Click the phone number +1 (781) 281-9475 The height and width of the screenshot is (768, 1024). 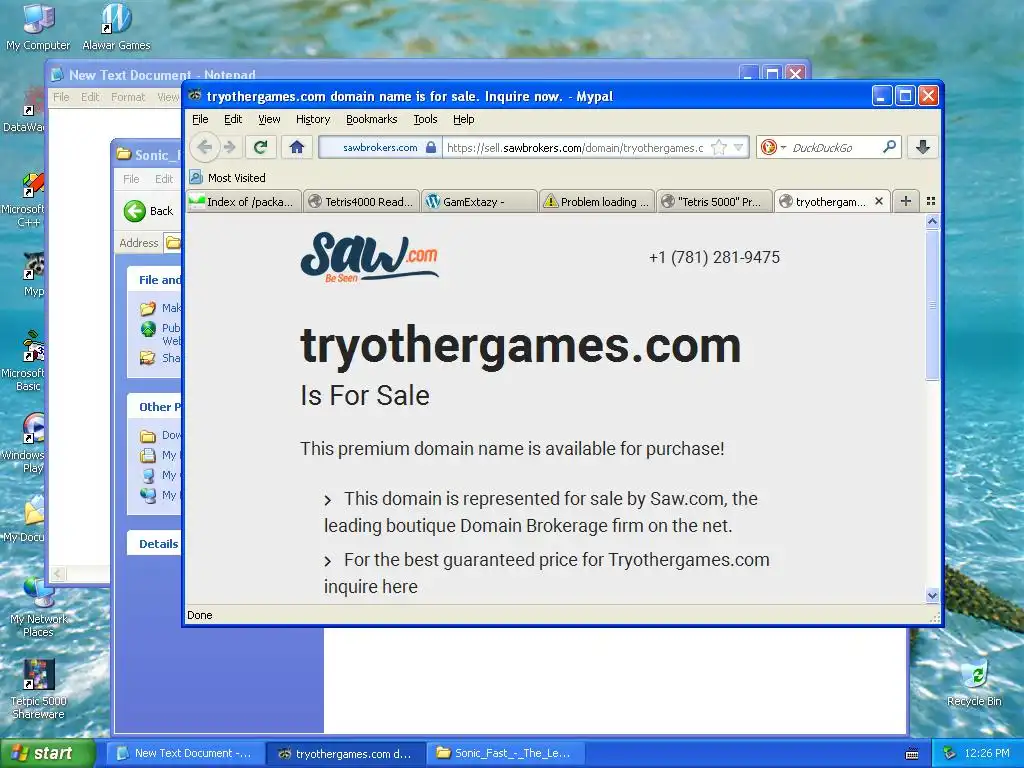(714, 257)
